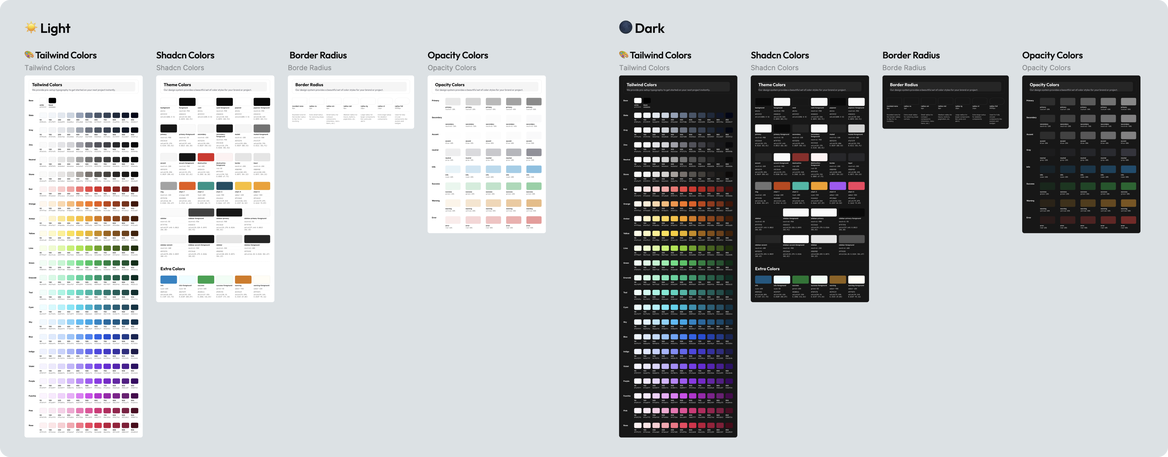The height and width of the screenshot is (457, 1168).
Task: Pick the most opaque Primary swatch in light Opacity Colors
Action: click(533, 101)
